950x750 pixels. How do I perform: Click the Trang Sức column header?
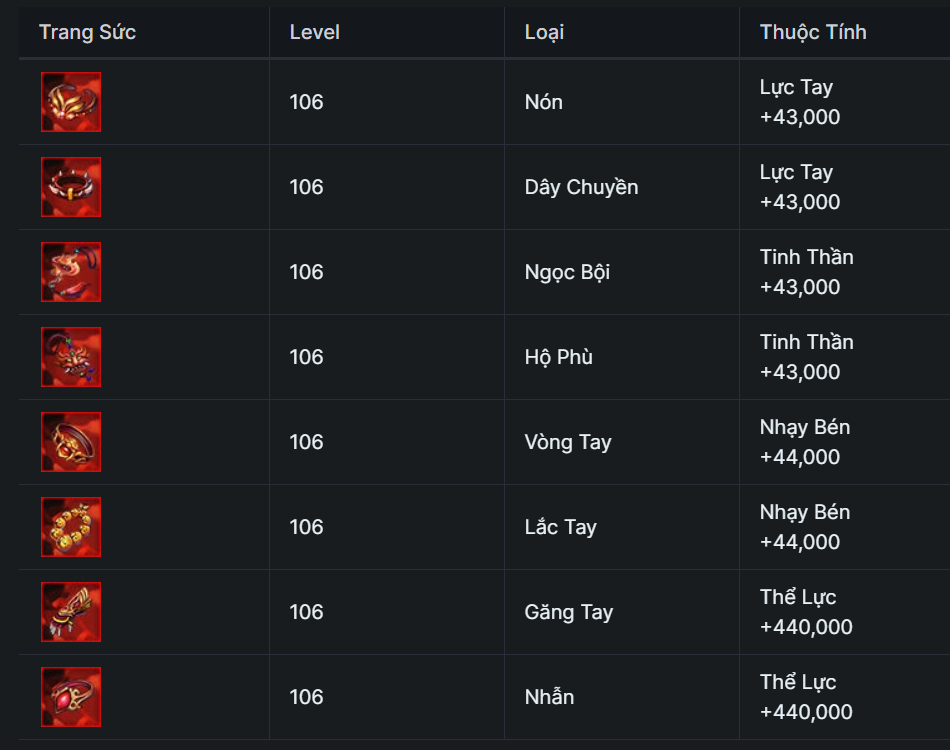pos(88,32)
